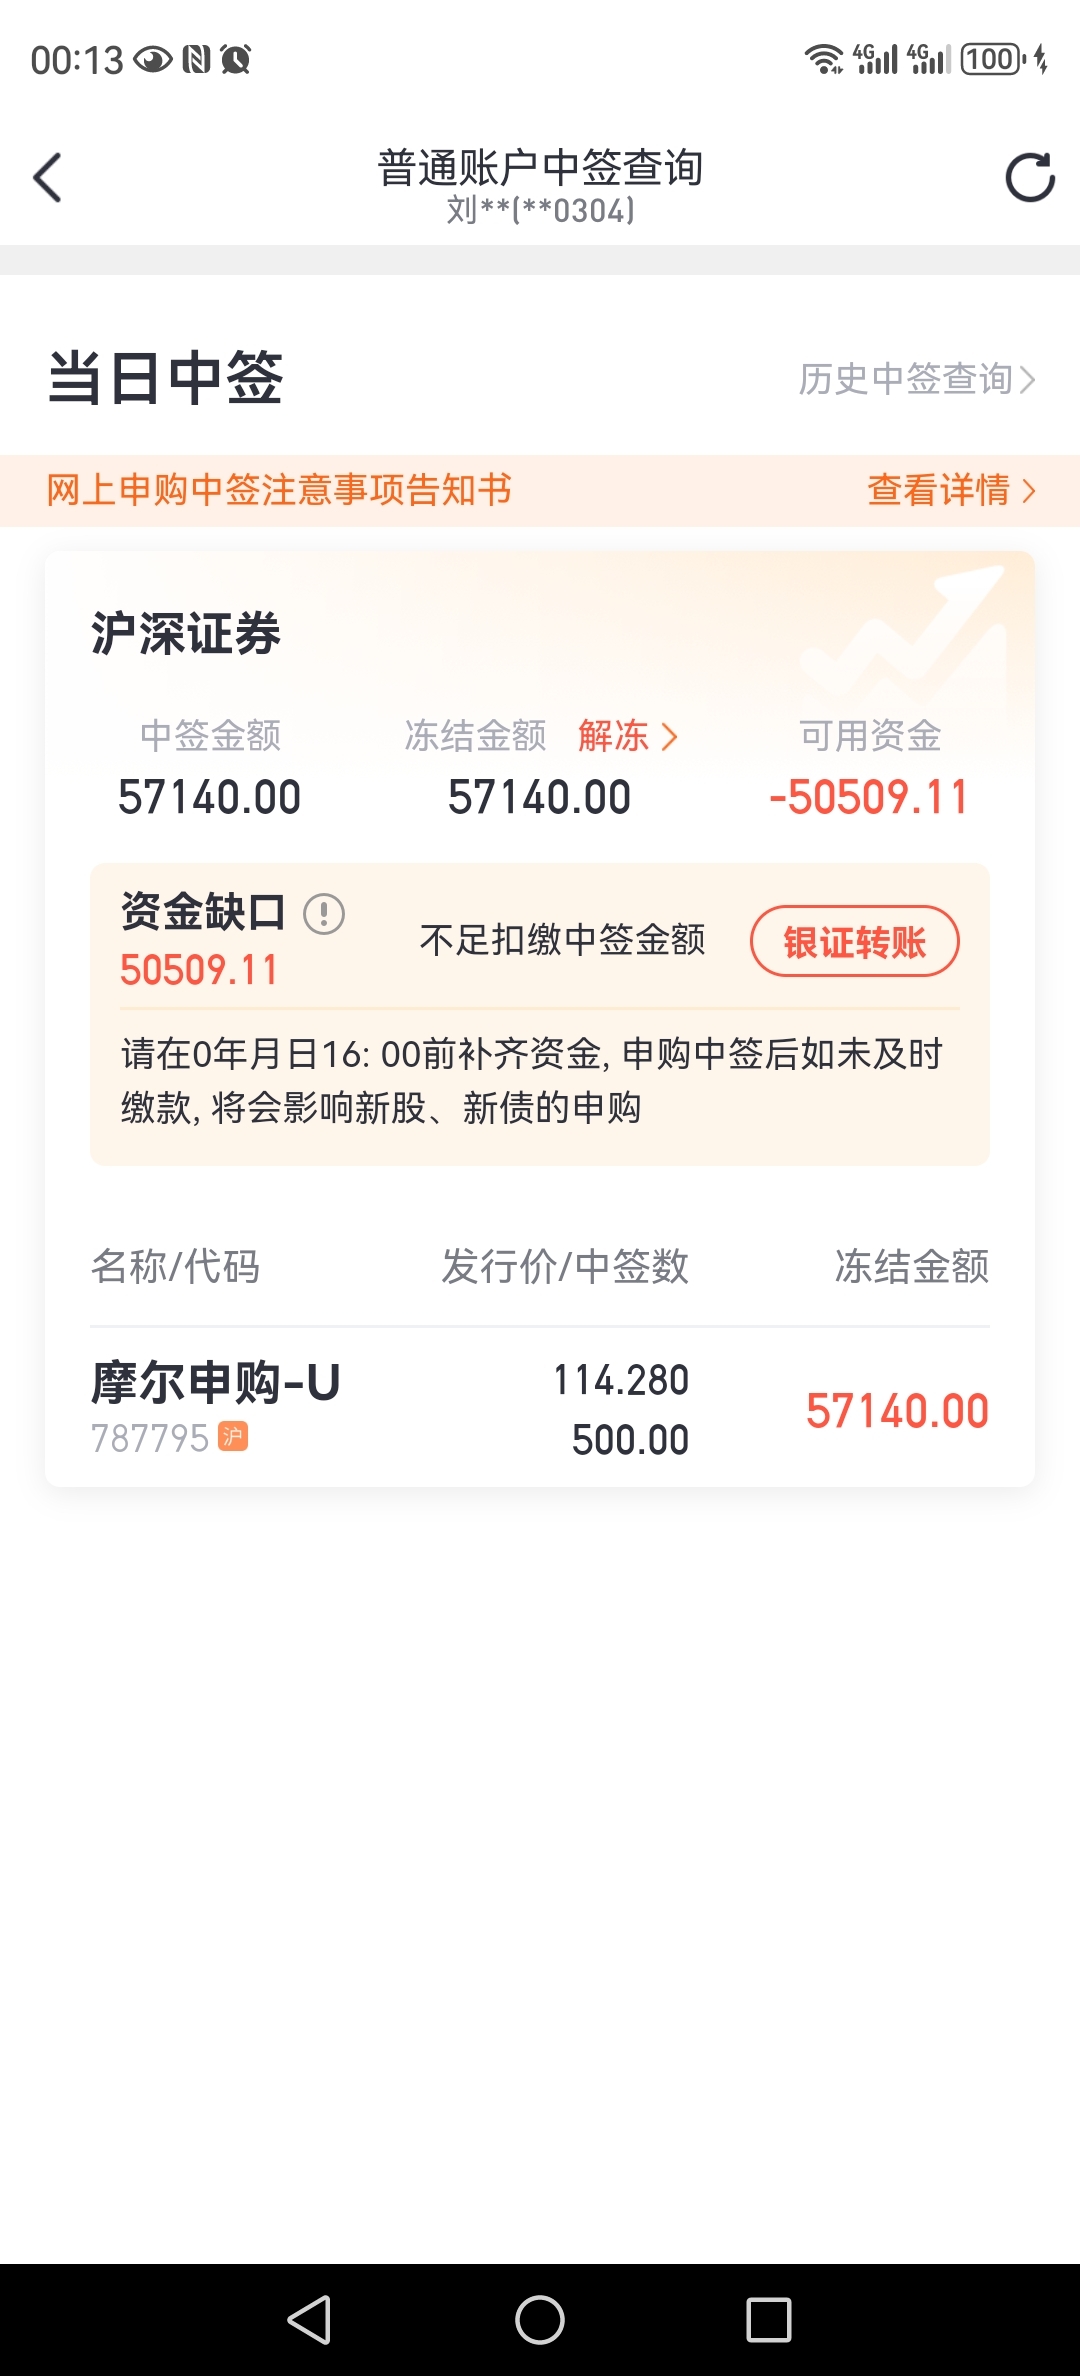Viewport: 1080px width, 2376px height.
Task: Tap the WiFi status icon
Action: coord(824,59)
